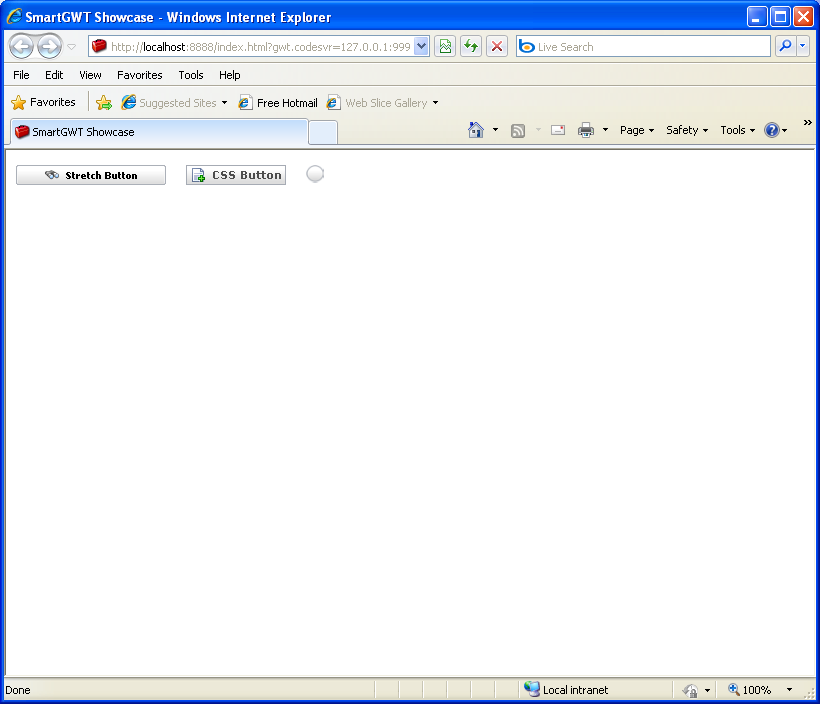
Task: Click the CSS Button
Action: (236, 175)
